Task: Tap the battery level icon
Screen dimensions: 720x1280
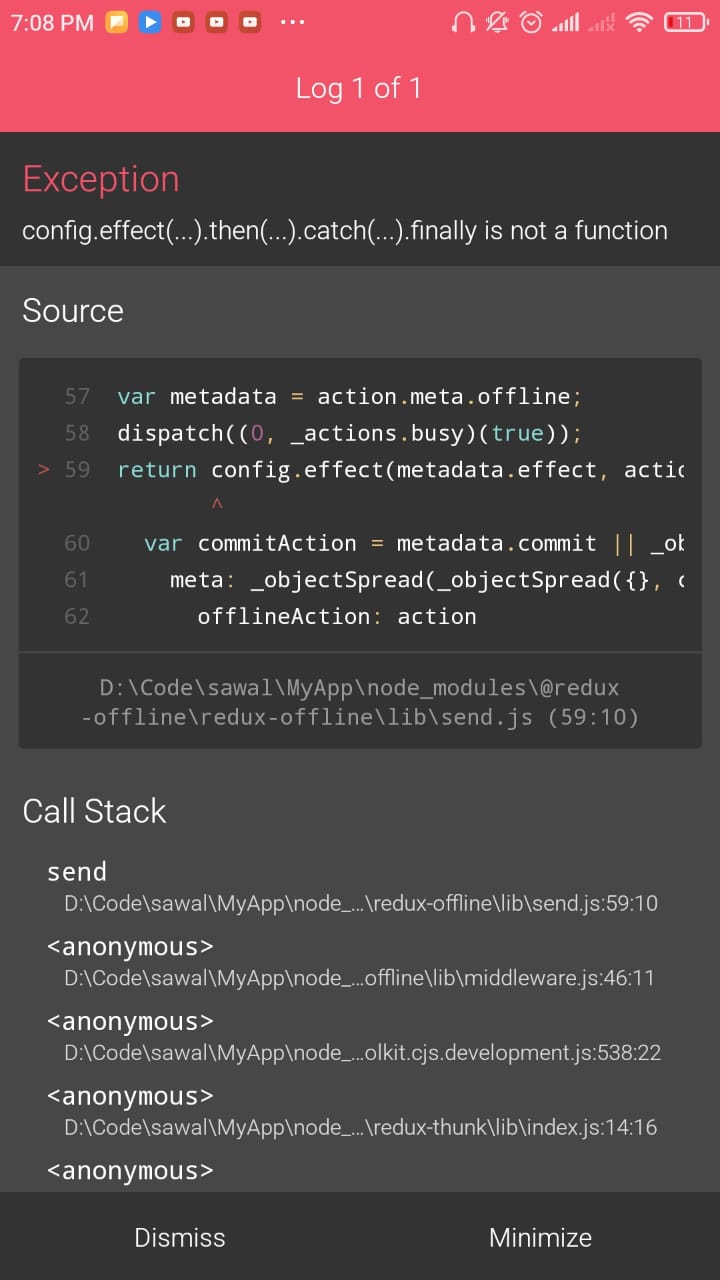Action: 686,21
